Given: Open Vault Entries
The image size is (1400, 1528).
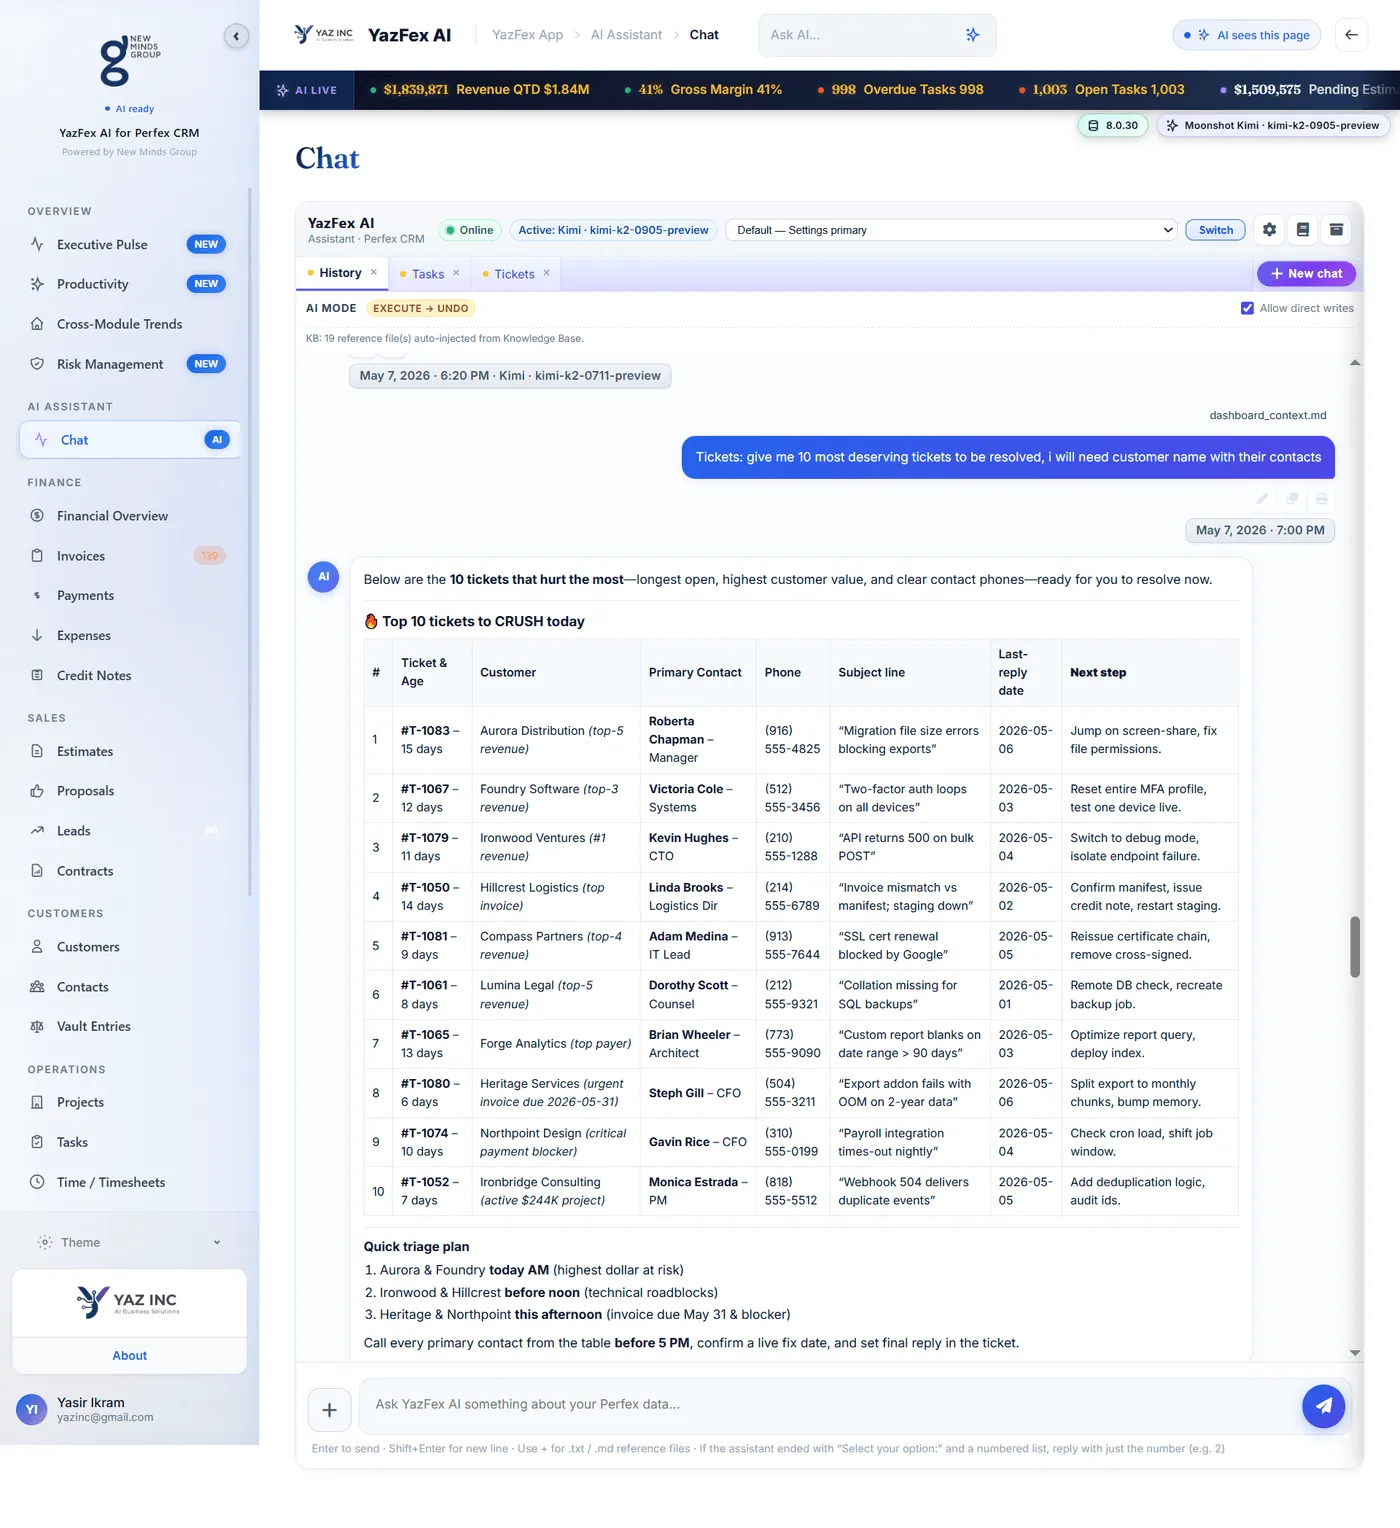Looking at the screenshot, I should coord(130,1027).
